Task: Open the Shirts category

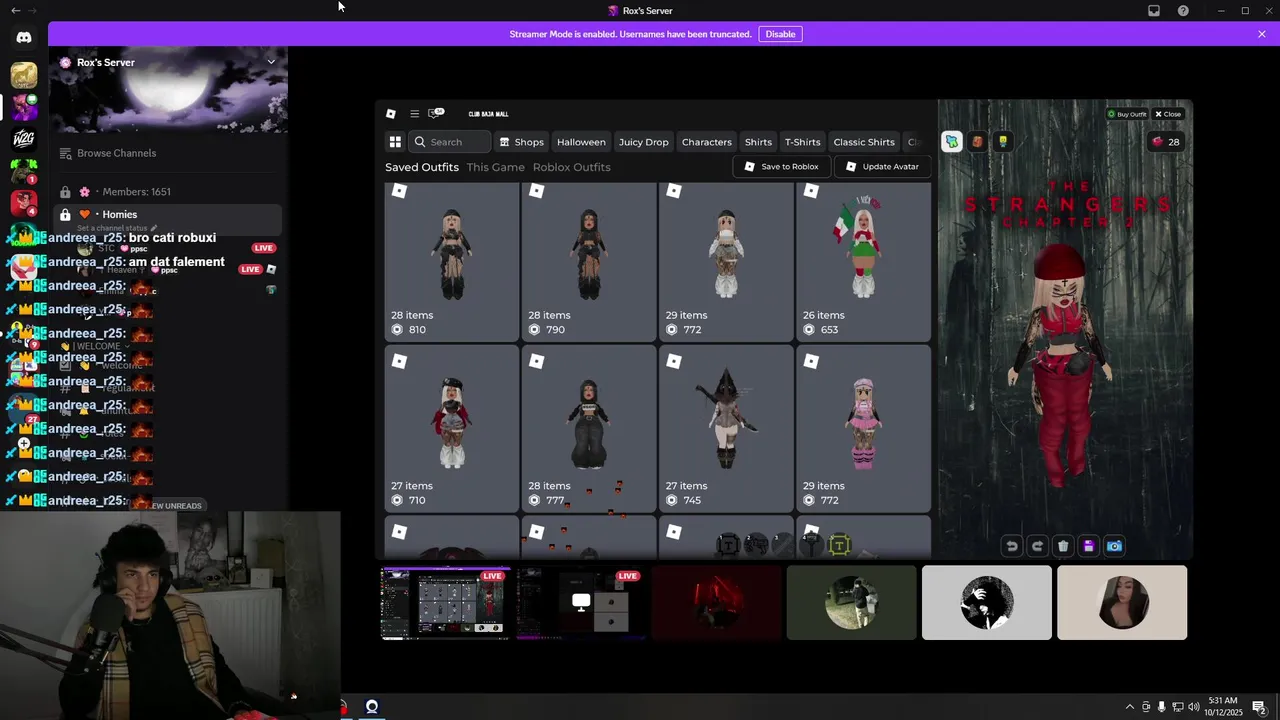Action: 758,142
